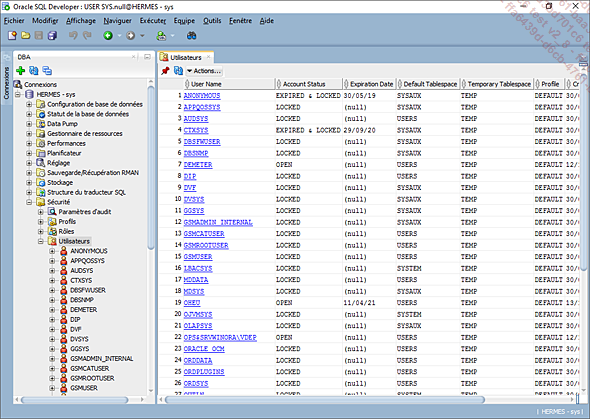Click the Forward navigation arrow icon
Viewport: 590px width, 419px height.
click(x=131, y=35)
